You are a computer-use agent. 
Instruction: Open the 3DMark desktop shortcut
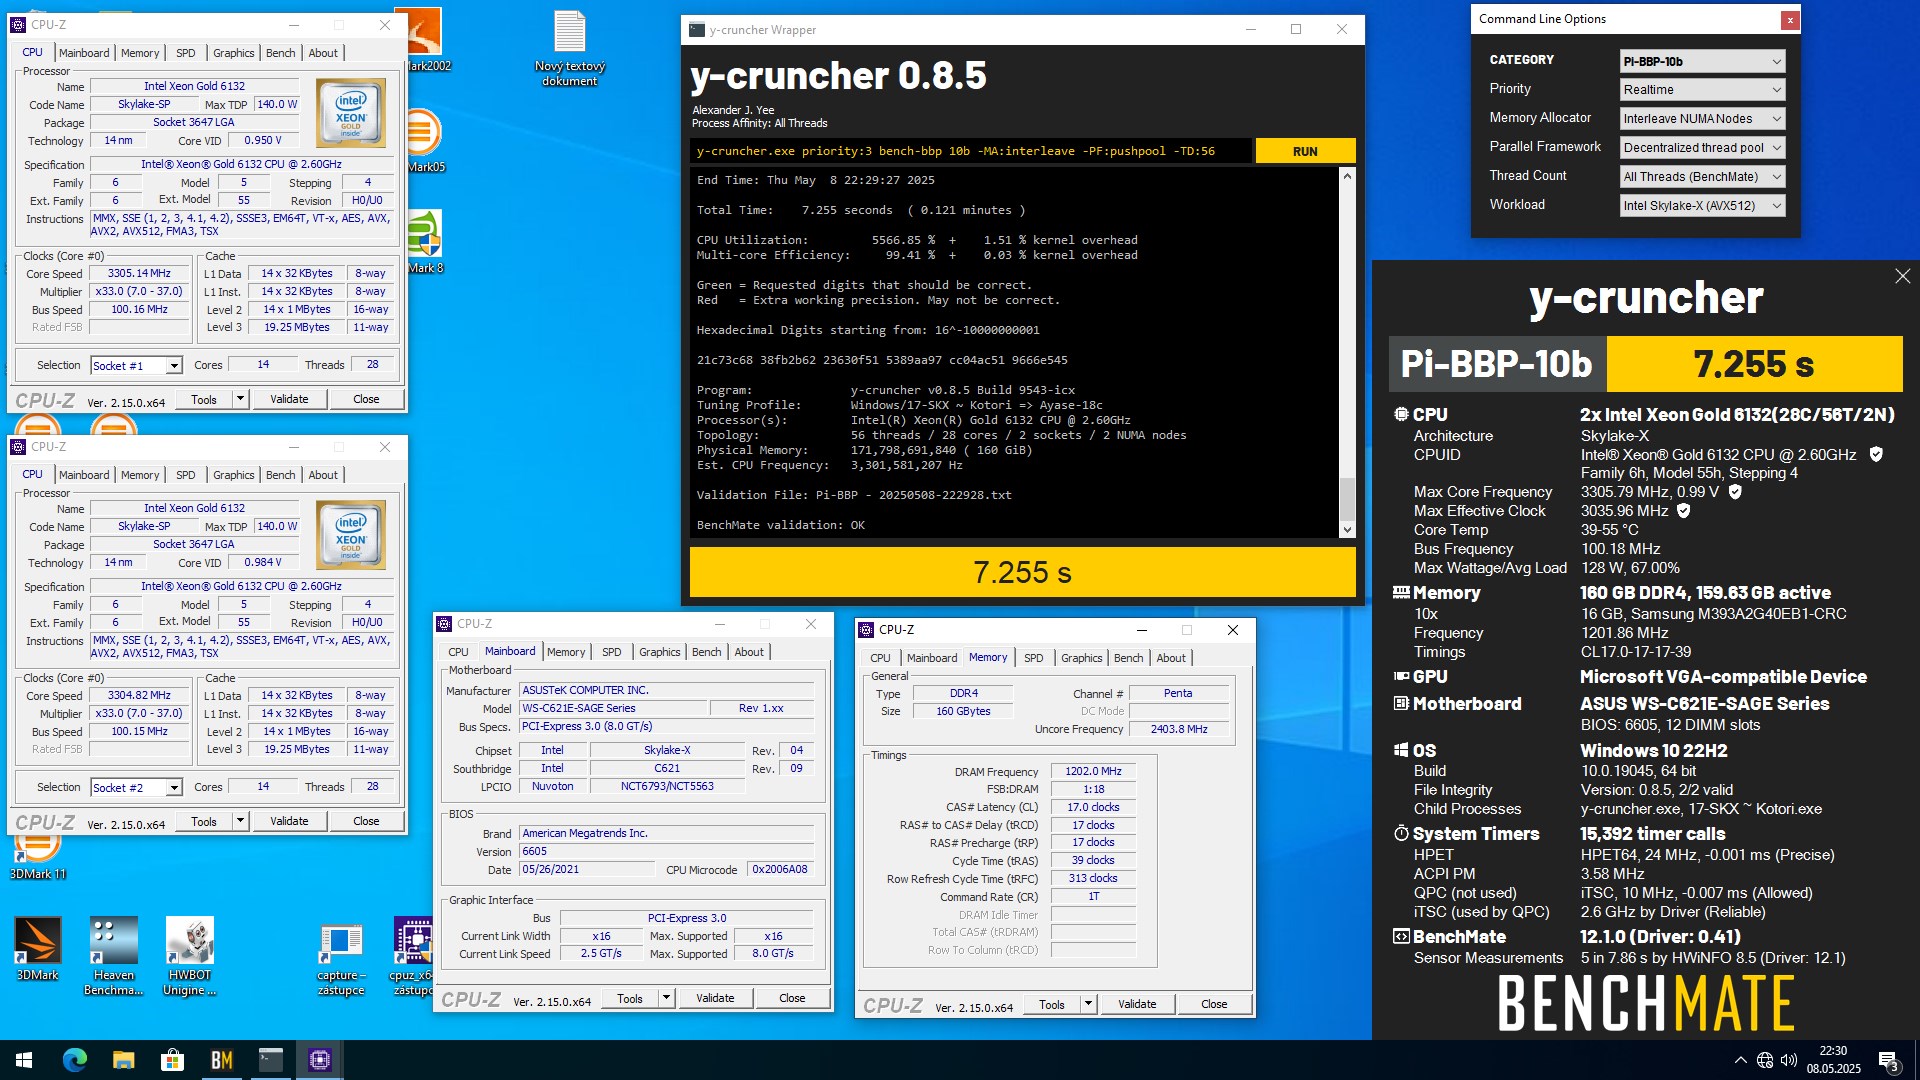(37, 948)
